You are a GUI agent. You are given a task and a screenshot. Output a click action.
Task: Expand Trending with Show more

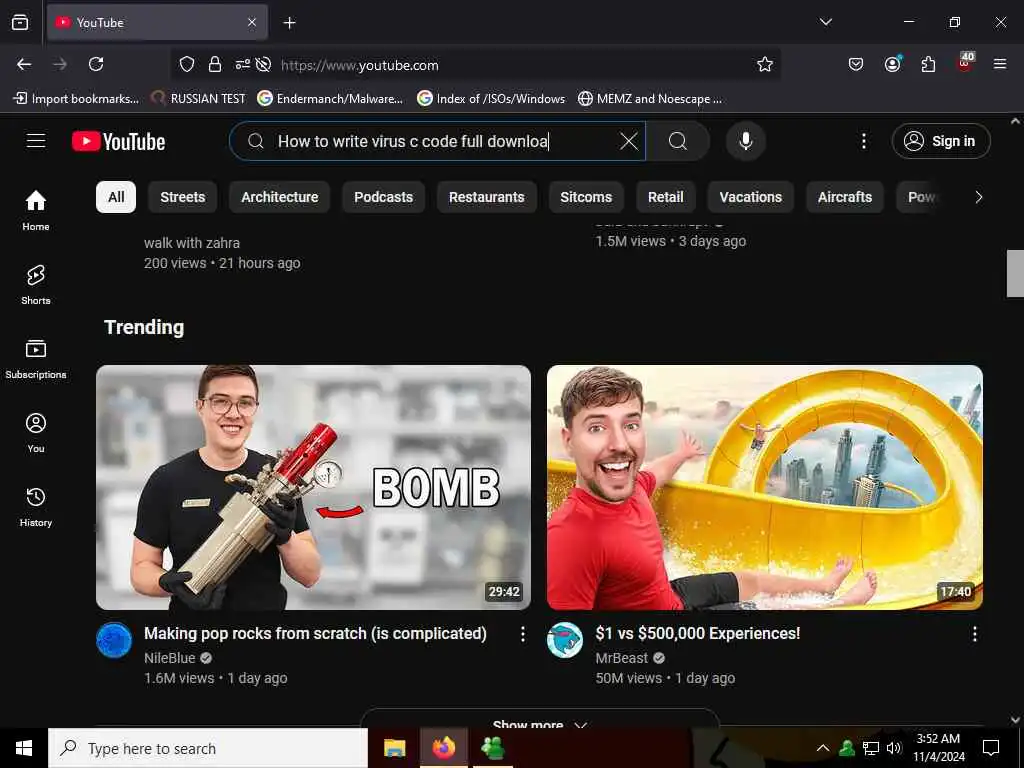click(539, 724)
